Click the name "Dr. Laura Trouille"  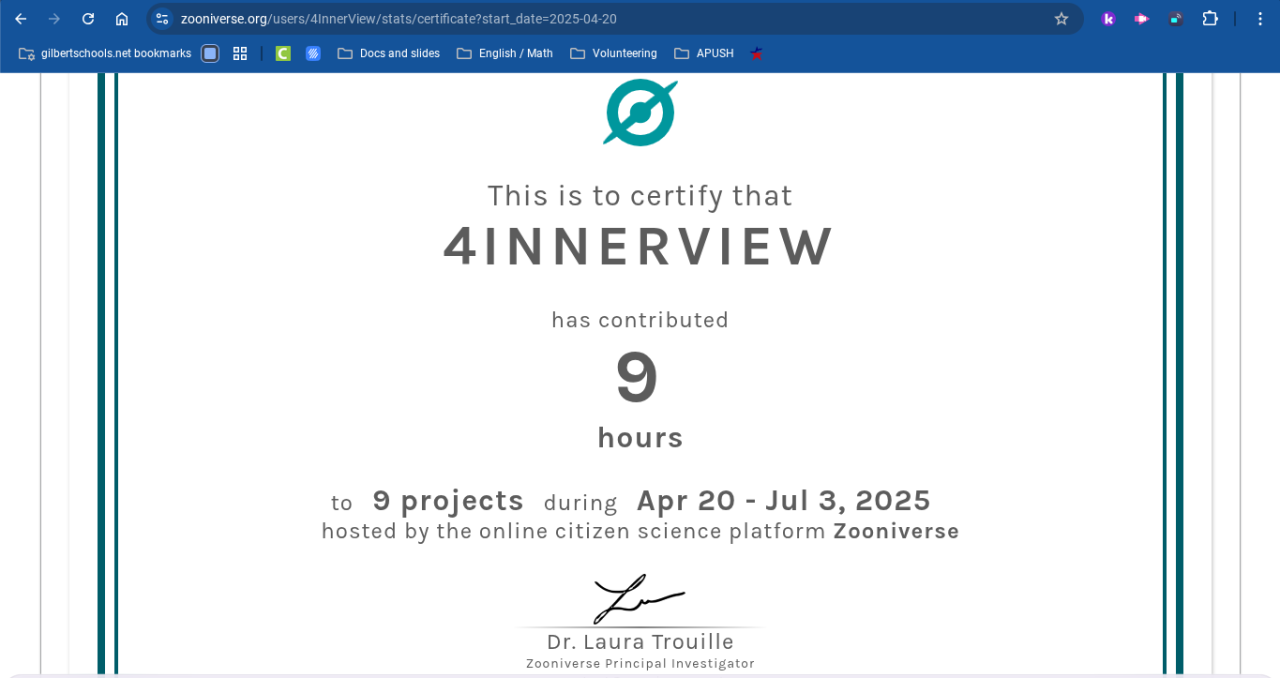pyautogui.click(x=640, y=642)
